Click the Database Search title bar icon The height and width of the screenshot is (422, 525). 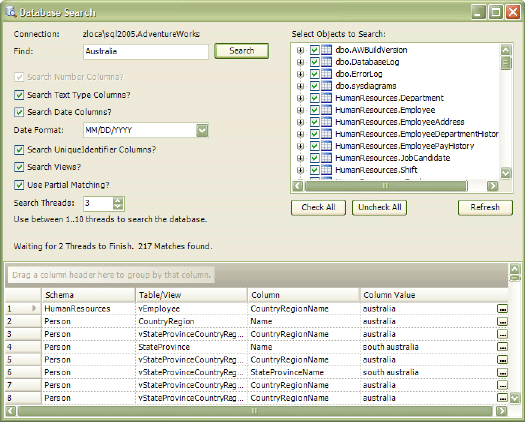pos(11,12)
